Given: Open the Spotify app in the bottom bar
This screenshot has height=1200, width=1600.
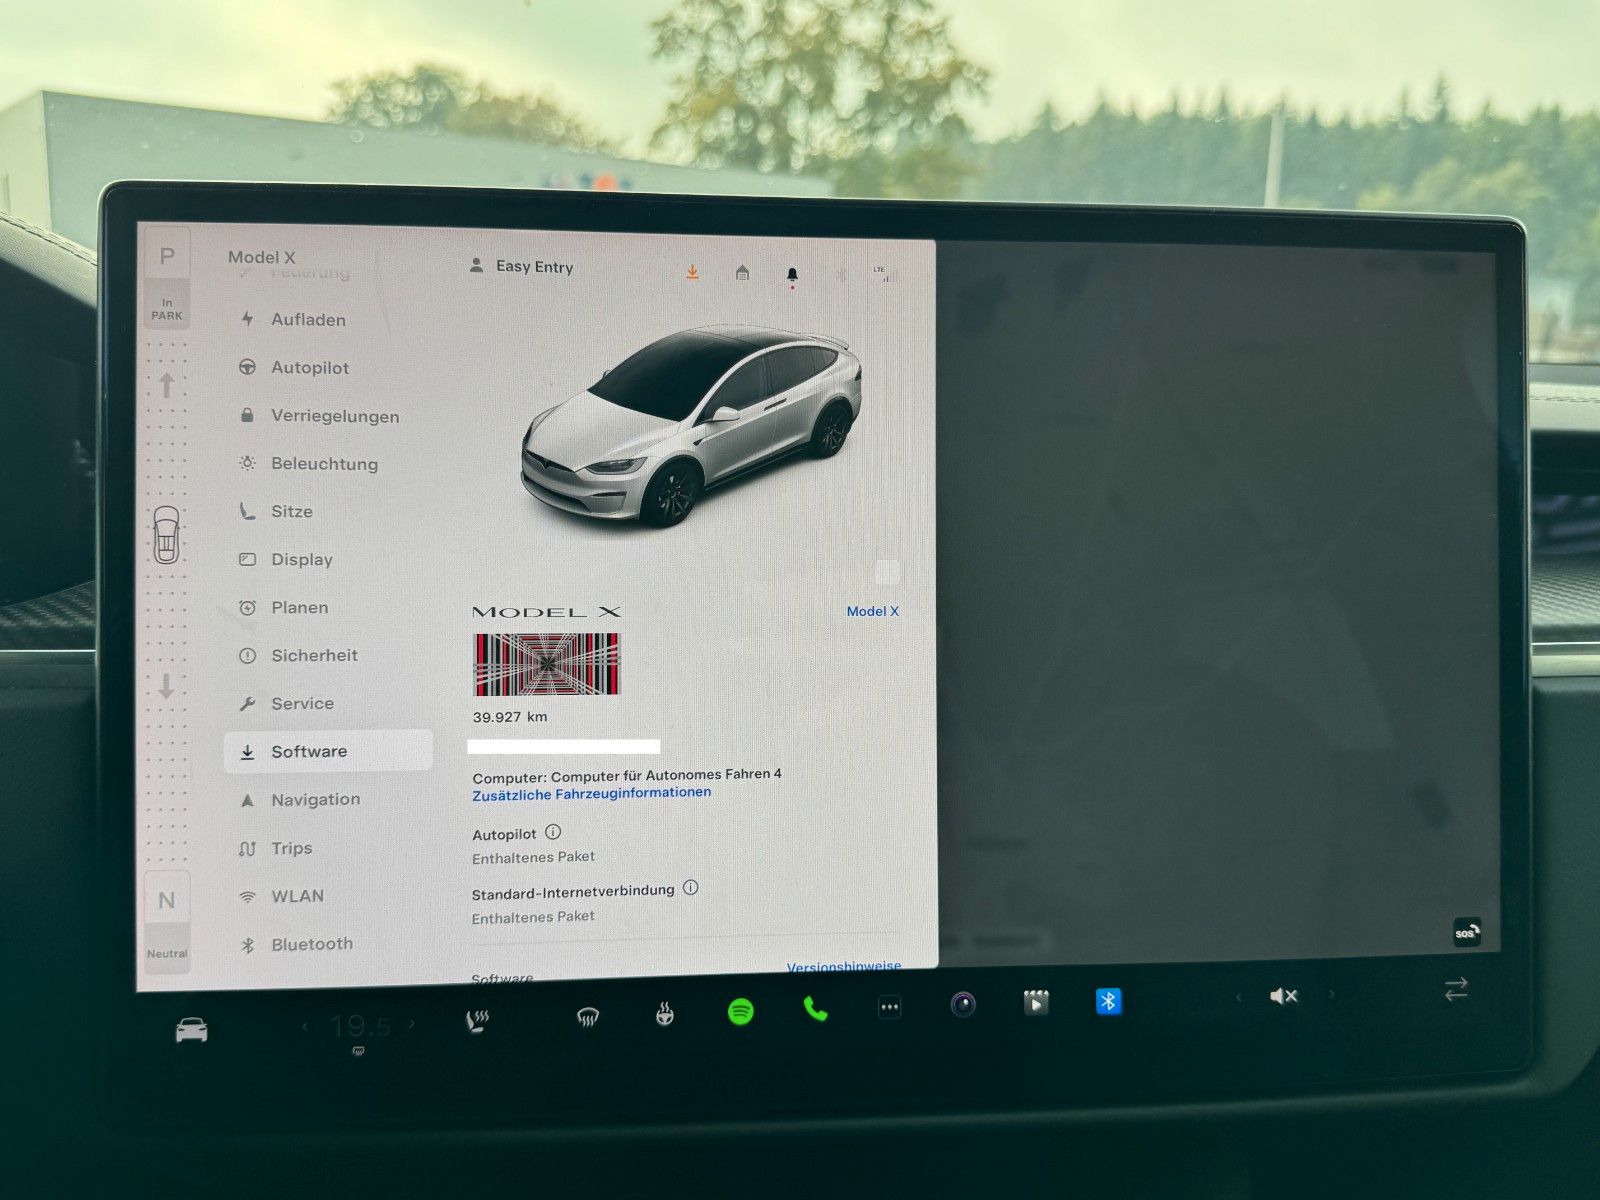Looking at the screenshot, I should [740, 1011].
